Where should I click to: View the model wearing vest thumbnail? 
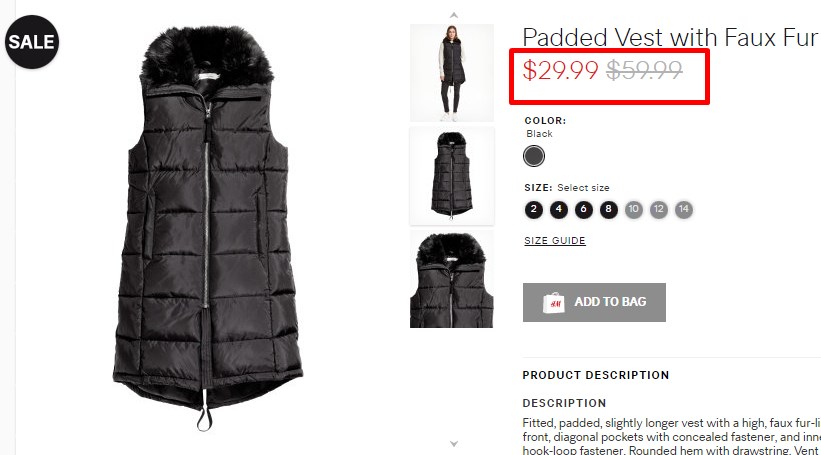click(x=452, y=73)
